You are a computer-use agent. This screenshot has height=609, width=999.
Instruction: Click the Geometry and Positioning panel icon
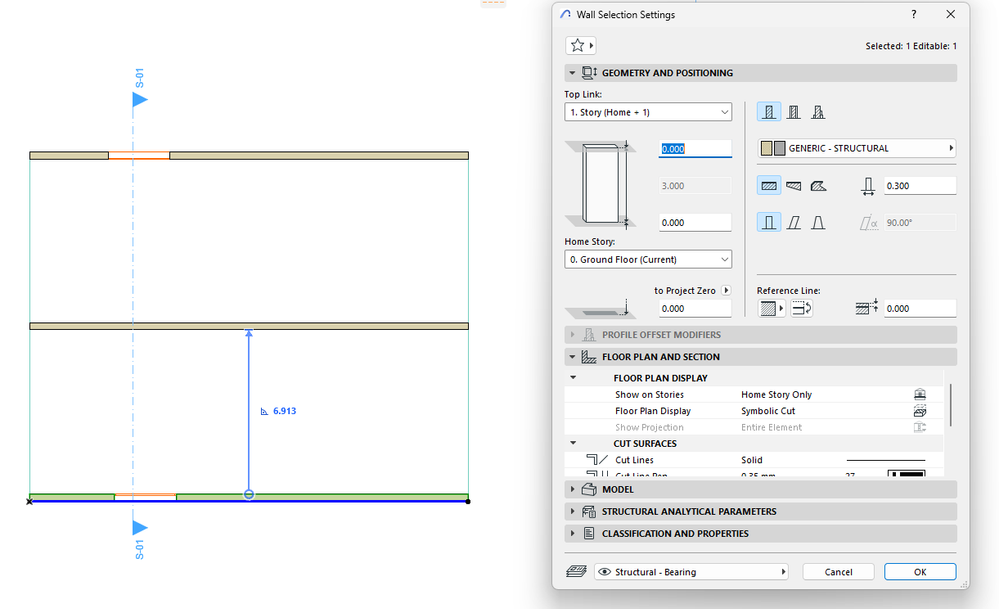589,73
